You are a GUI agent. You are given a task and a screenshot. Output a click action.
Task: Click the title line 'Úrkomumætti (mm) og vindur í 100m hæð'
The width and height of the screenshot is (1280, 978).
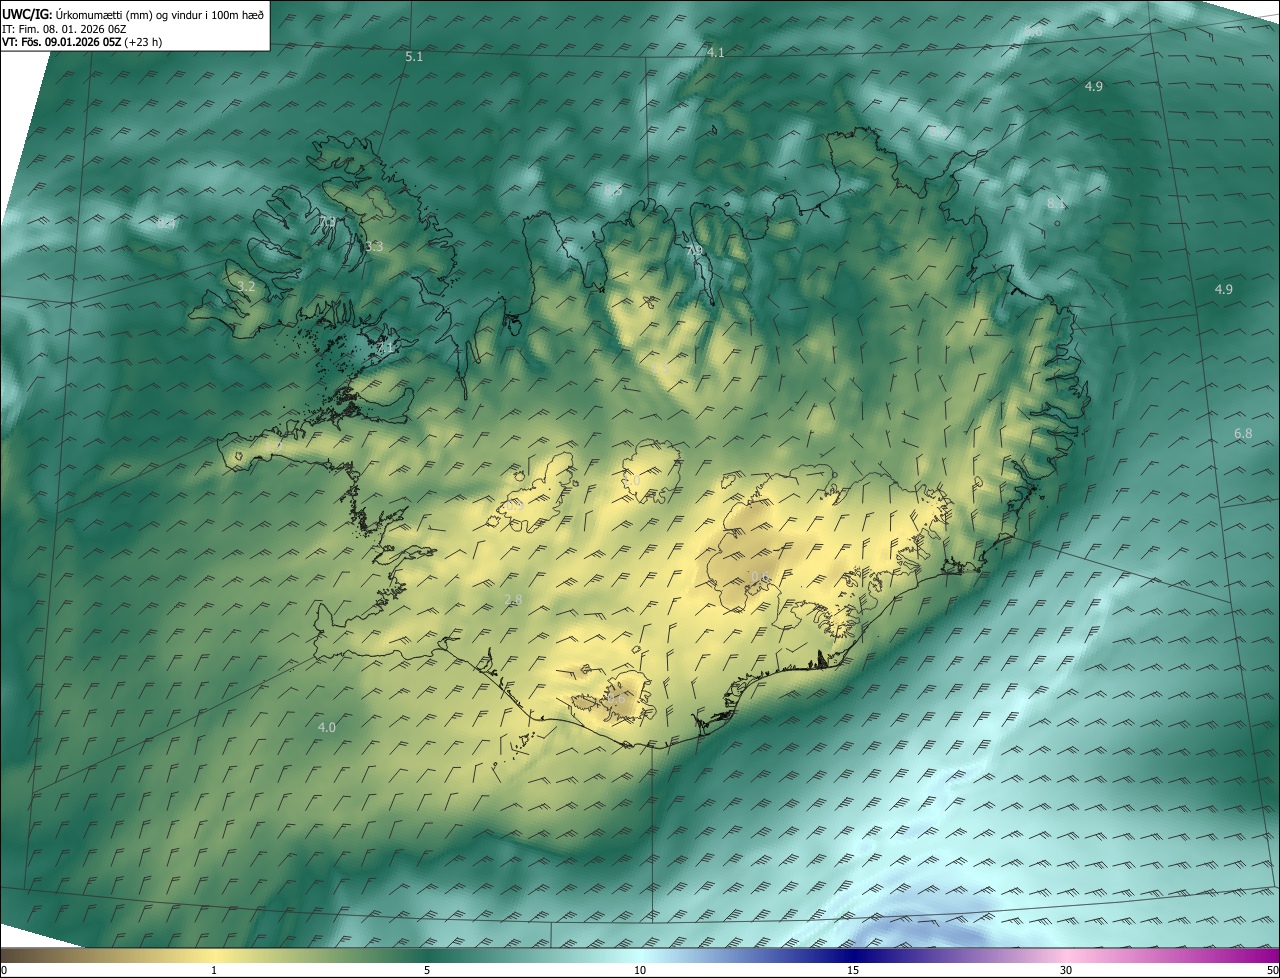[x=160, y=13]
